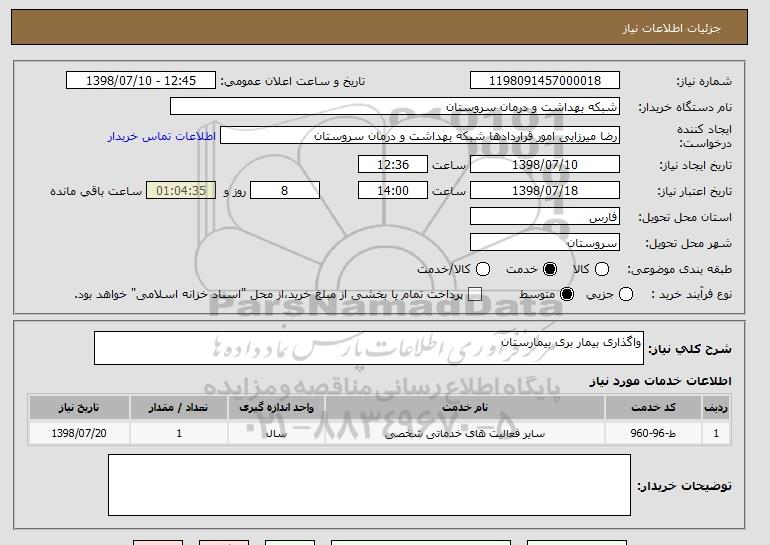
Task: Click the unit cell سال
Action: tap(276, 433)
